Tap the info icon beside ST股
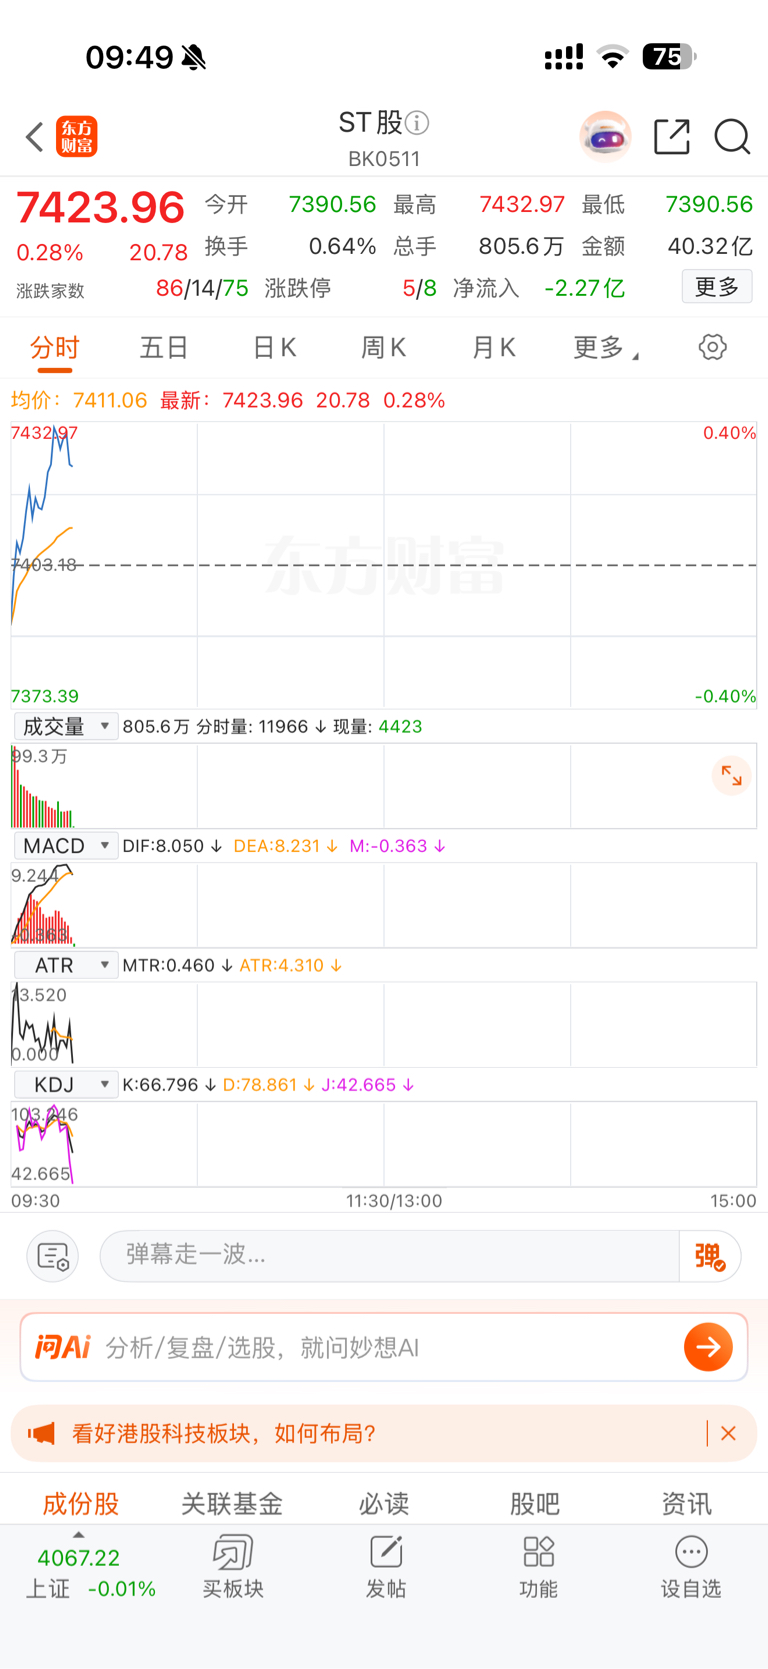 pos(417,123)
